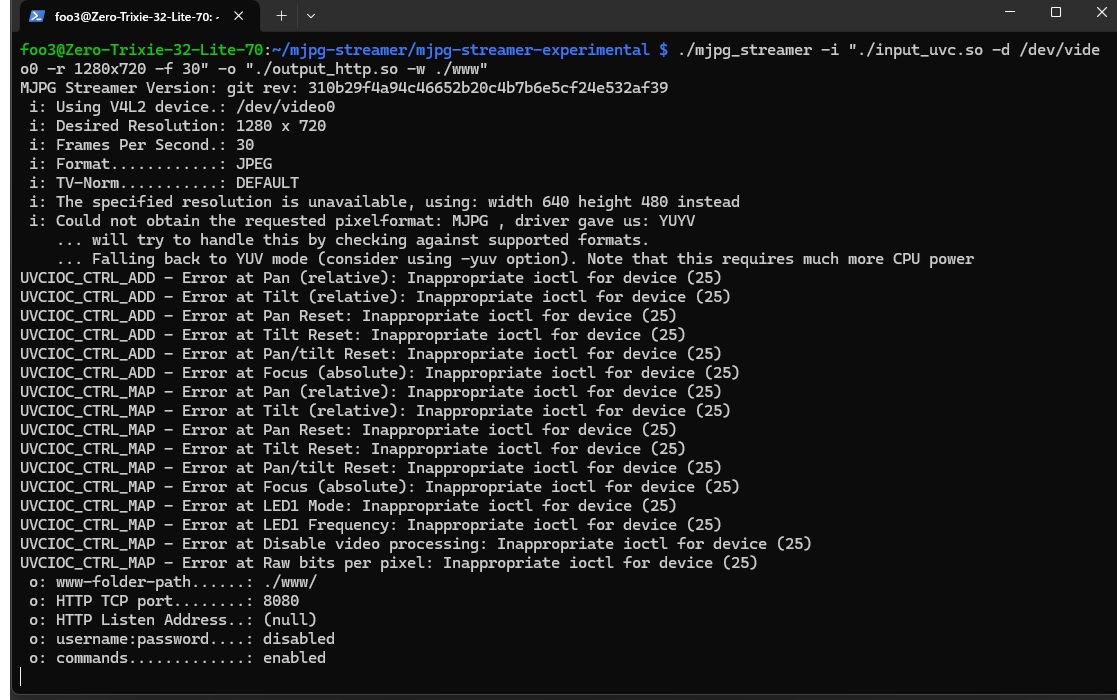Close the terminal window
Image resolution: width=1117 pixels, height=700 pixels.
tap(1097, 13)
